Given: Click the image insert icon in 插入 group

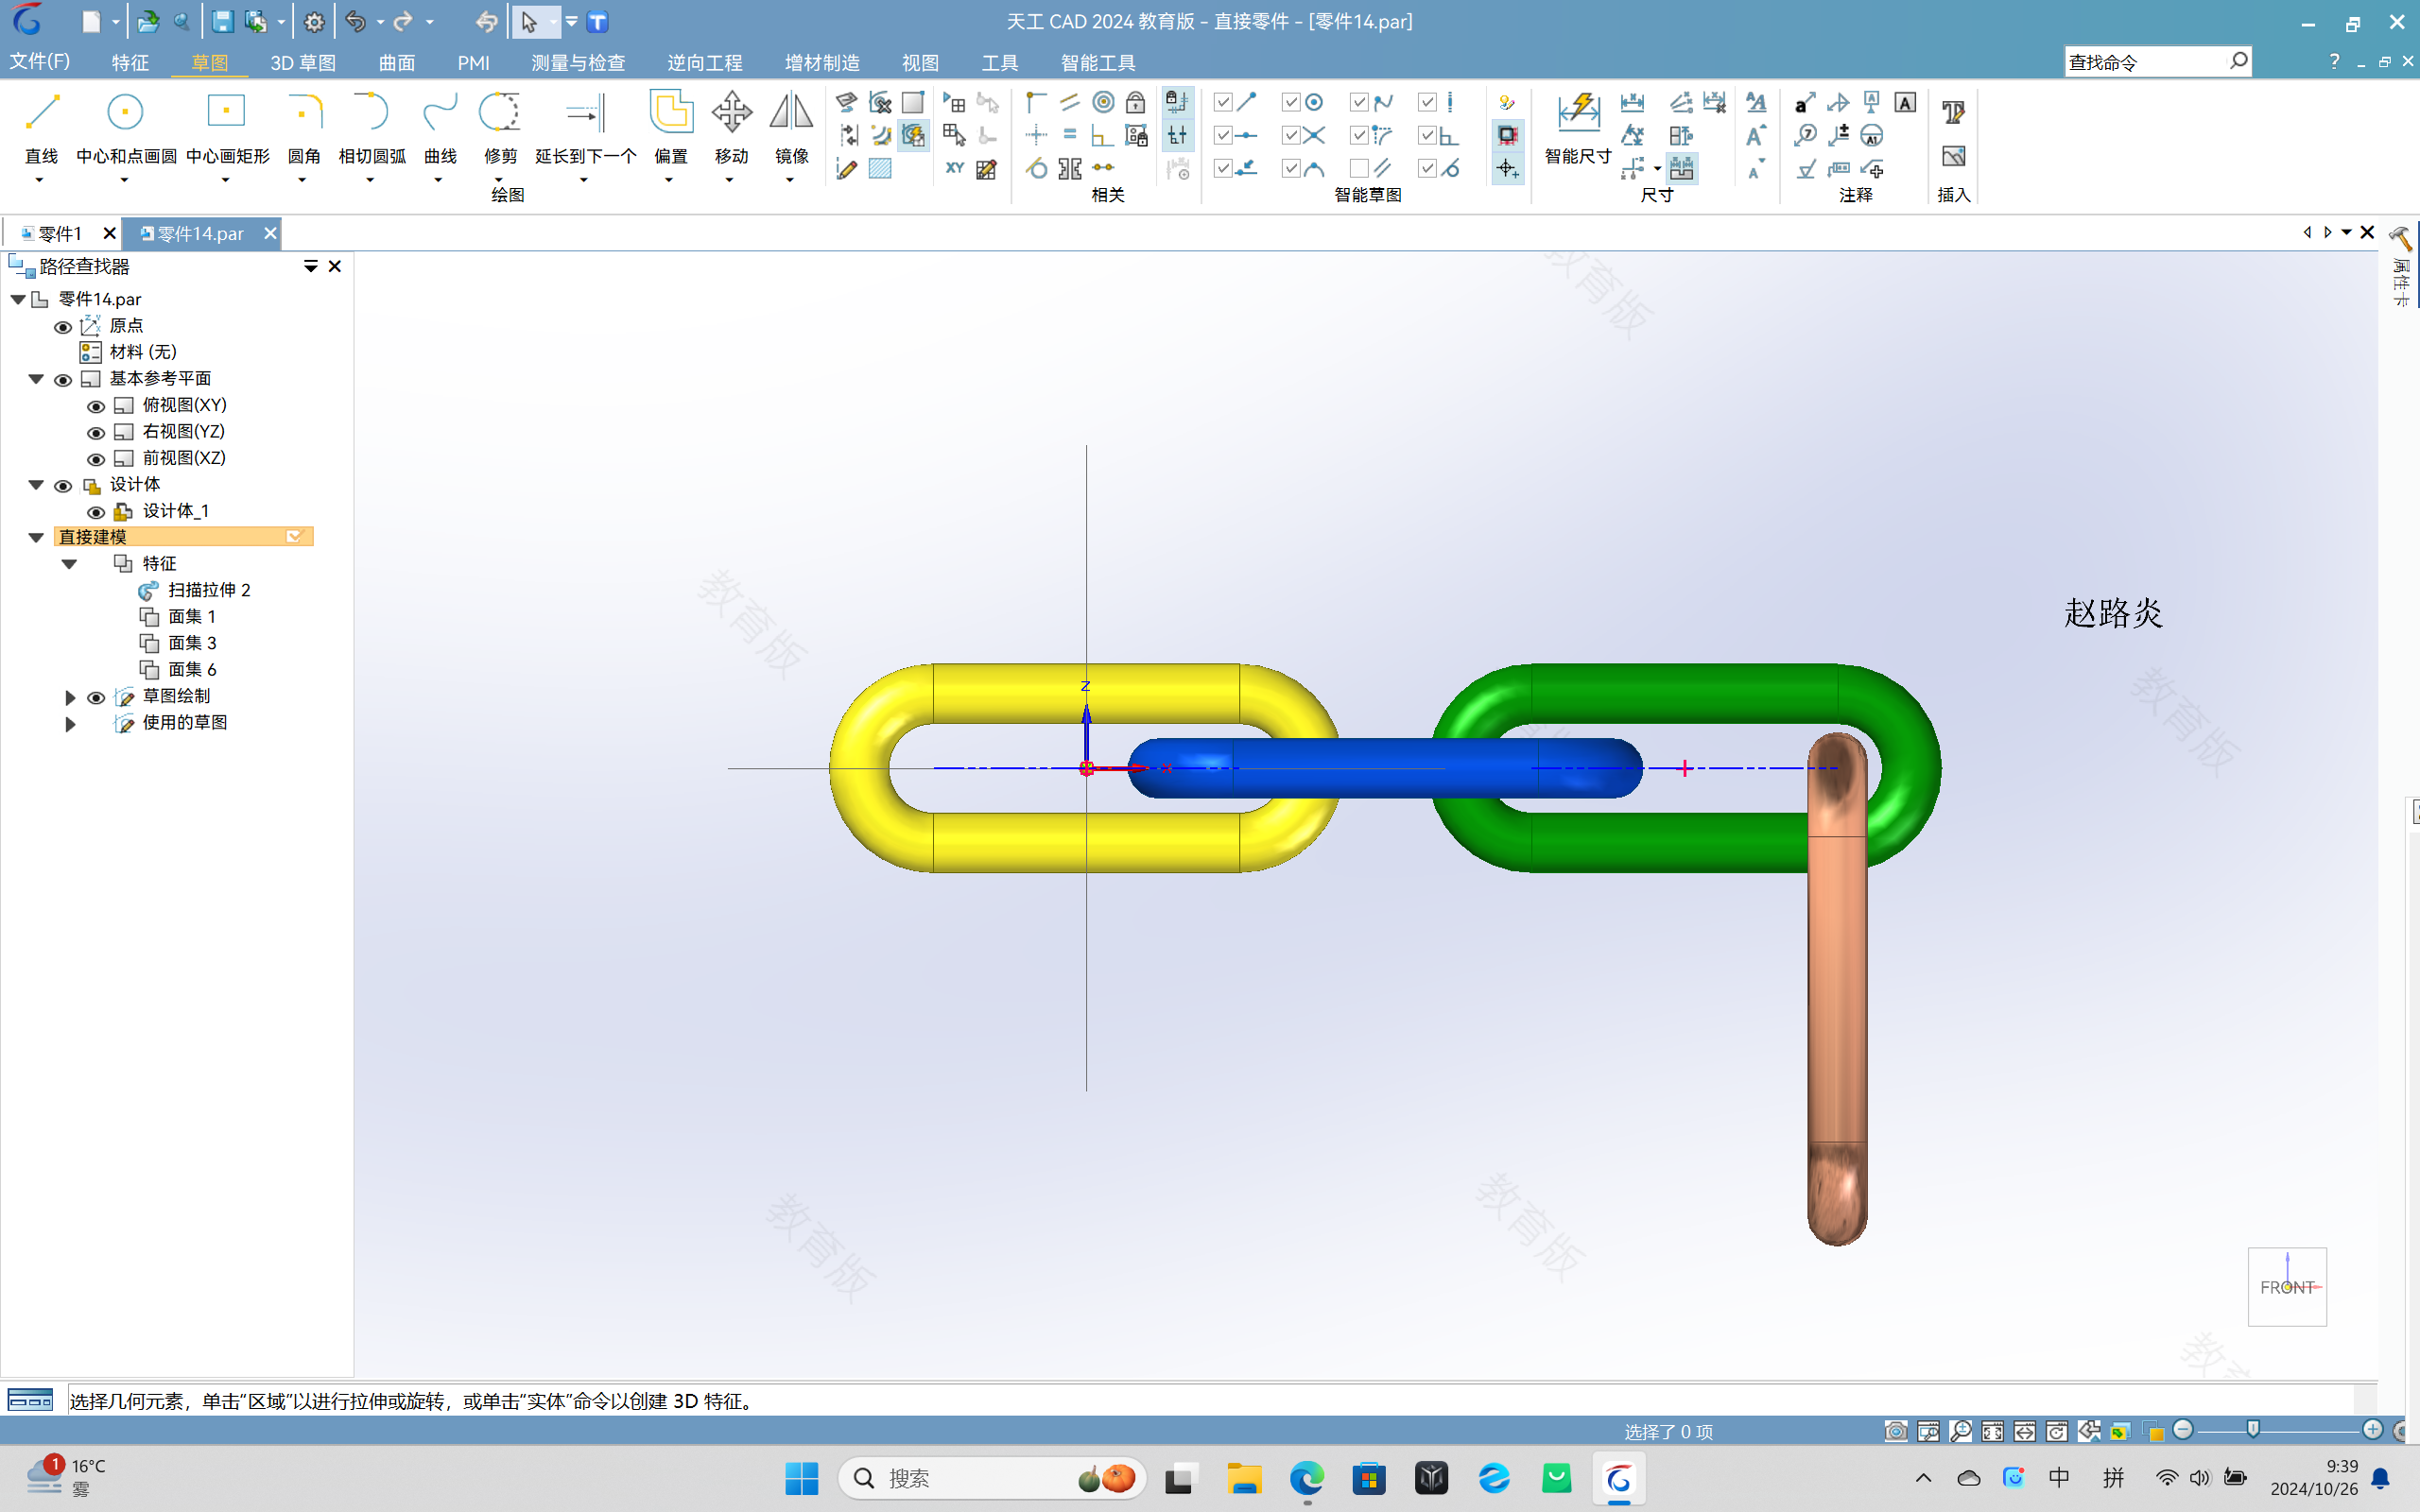Looking at the screenshot, I should point(1953,156).
